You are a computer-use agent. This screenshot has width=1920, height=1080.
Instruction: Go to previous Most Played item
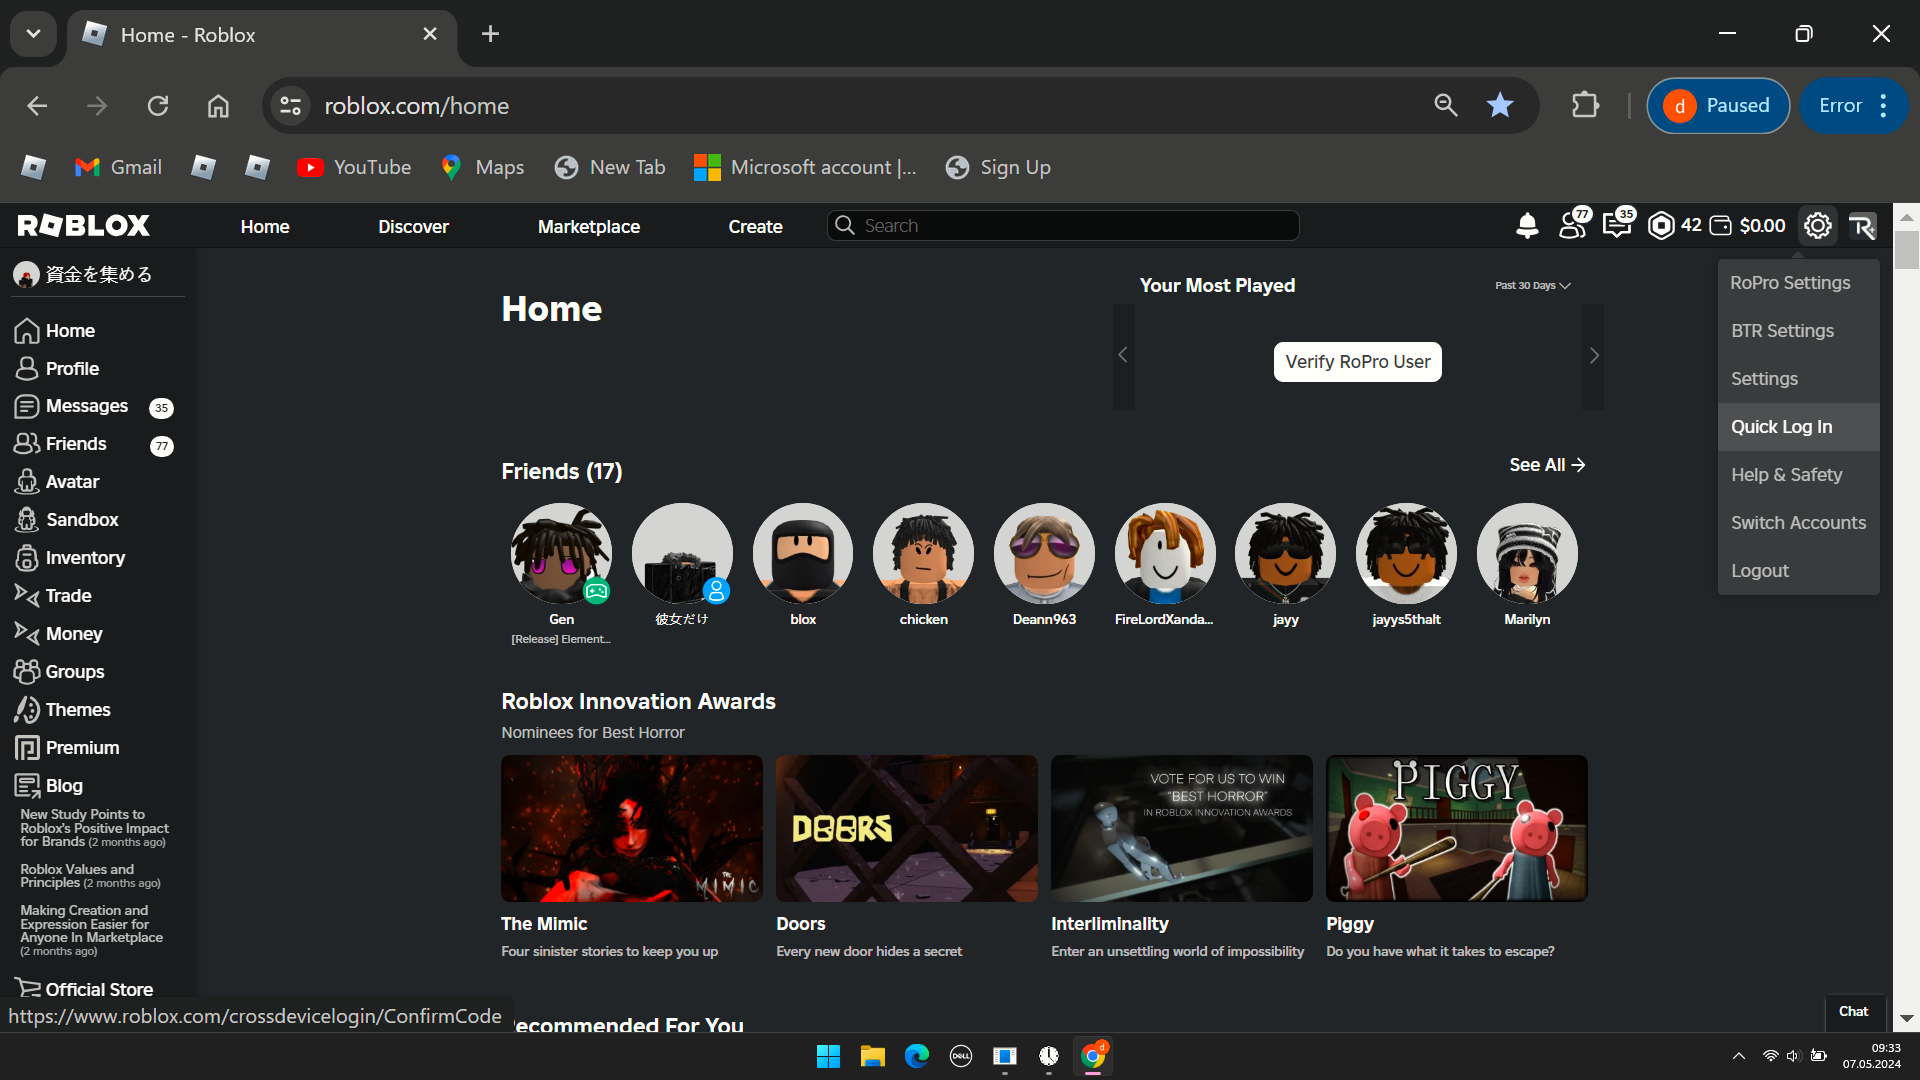click(x=1123, y=356)
